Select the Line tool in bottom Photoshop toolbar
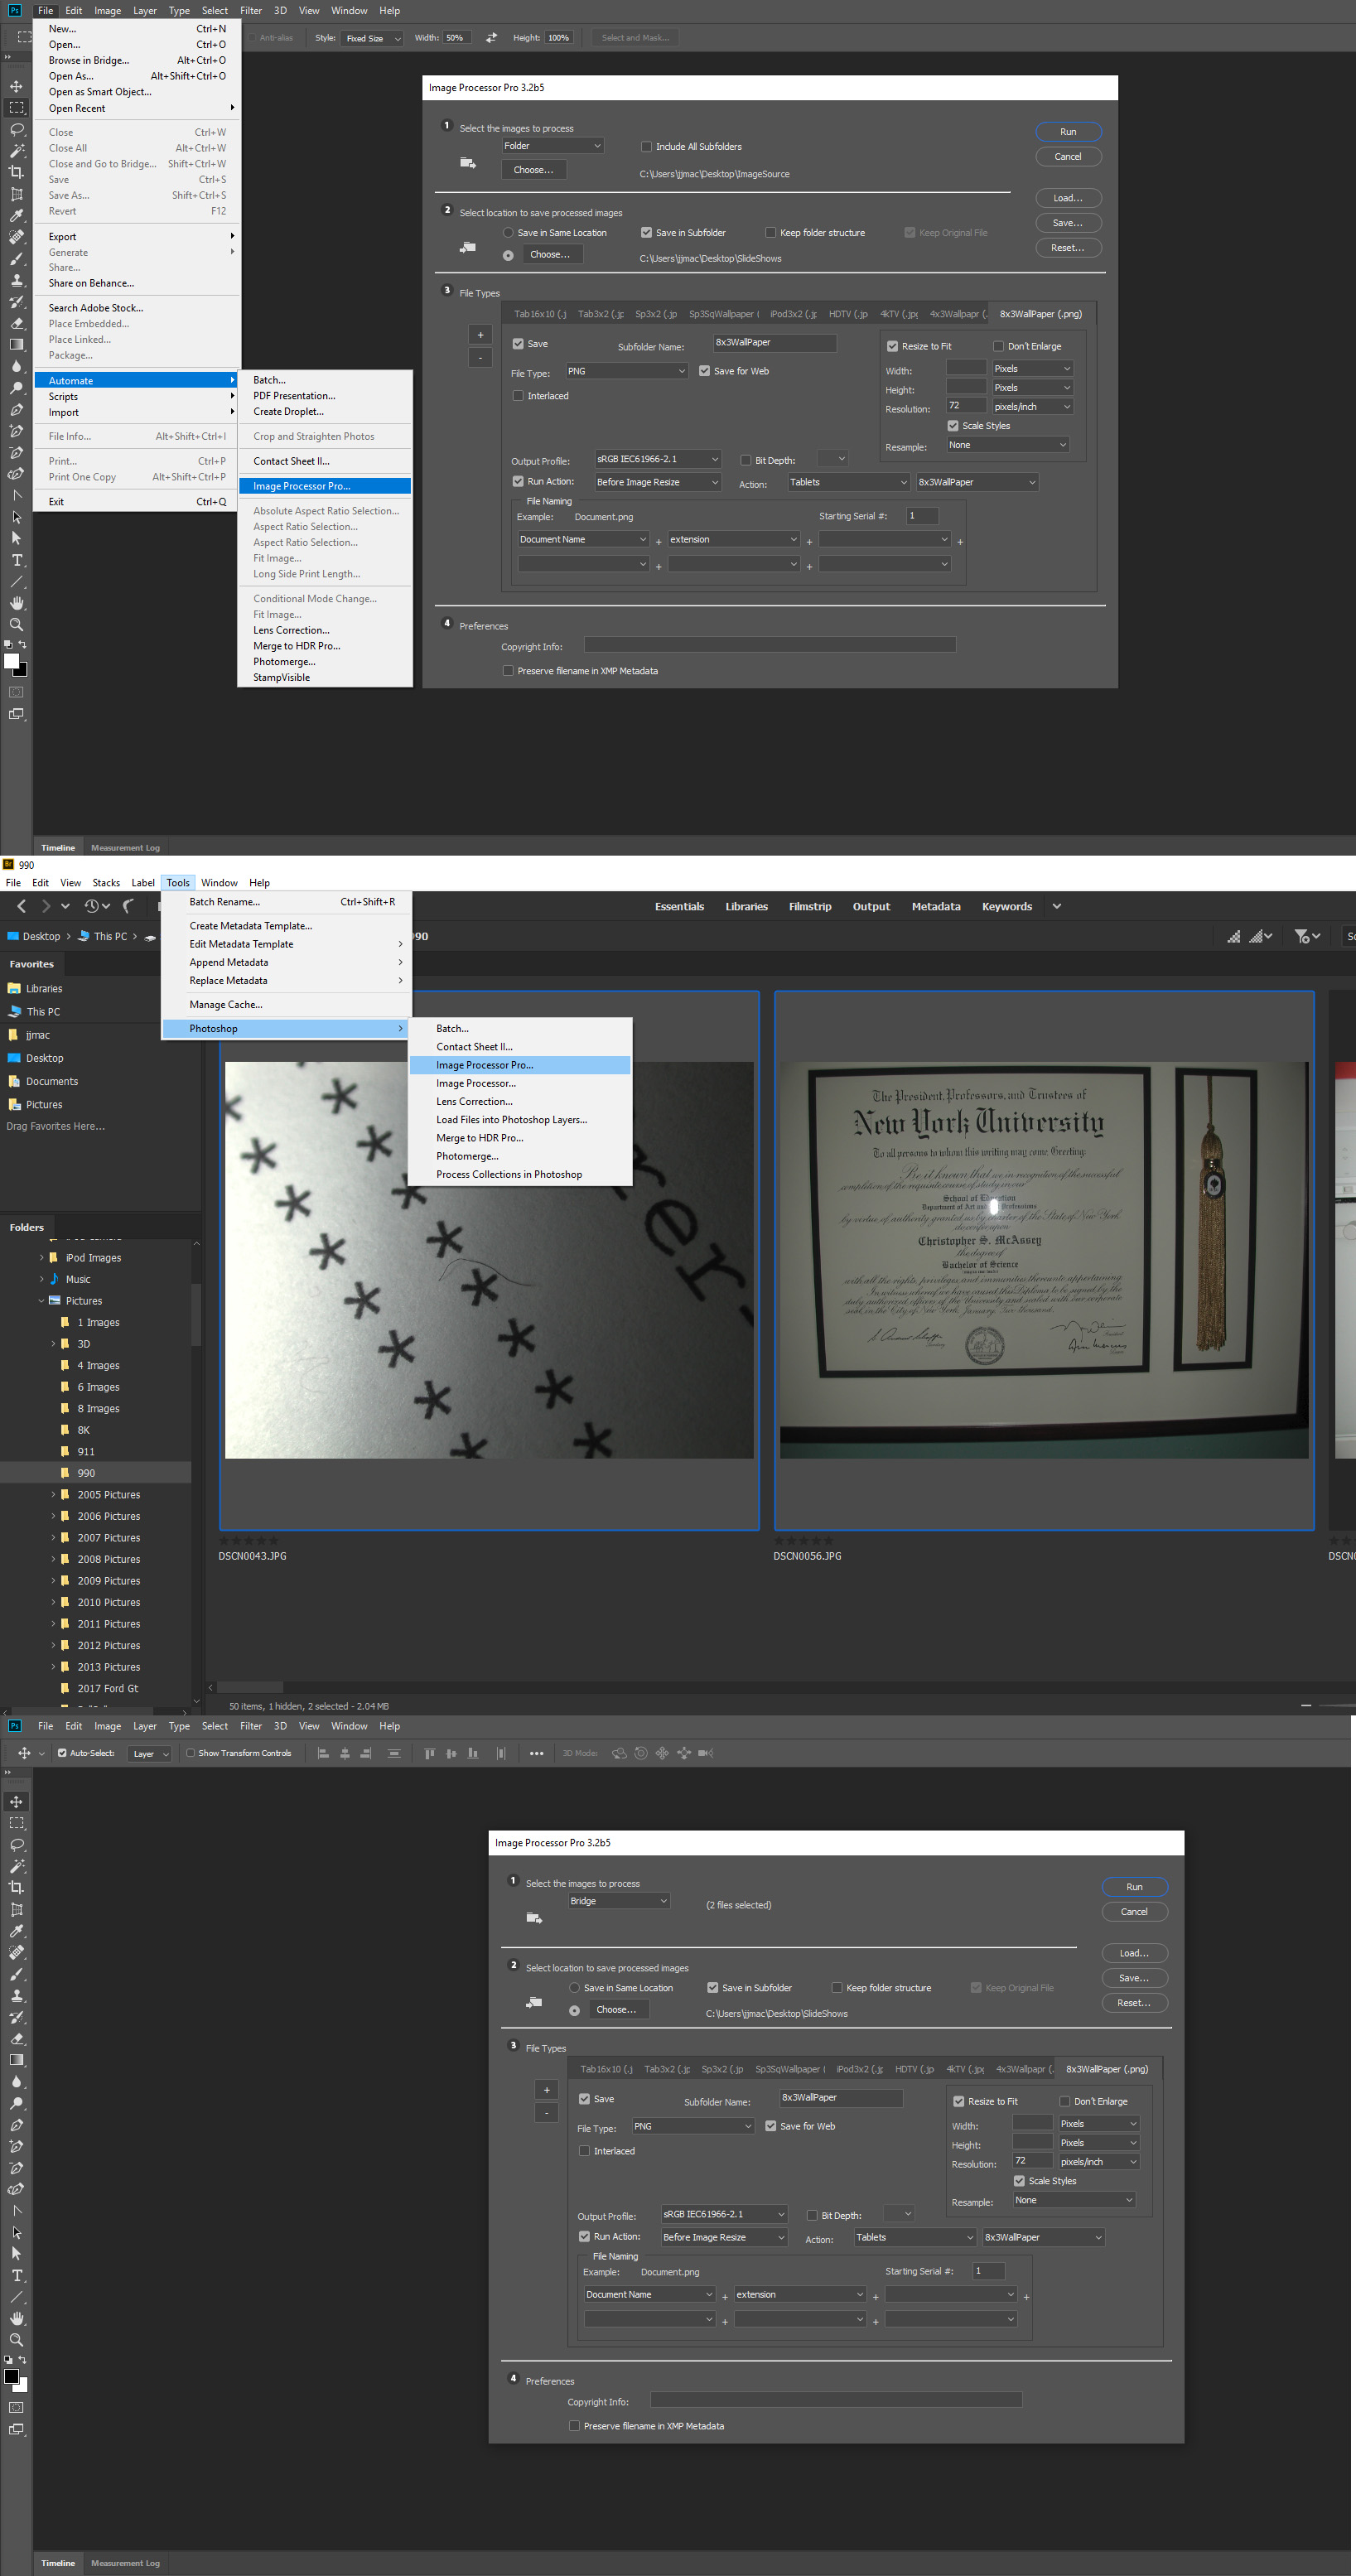Screen dimensions: 1356x2576 [x=16, y=2297]
